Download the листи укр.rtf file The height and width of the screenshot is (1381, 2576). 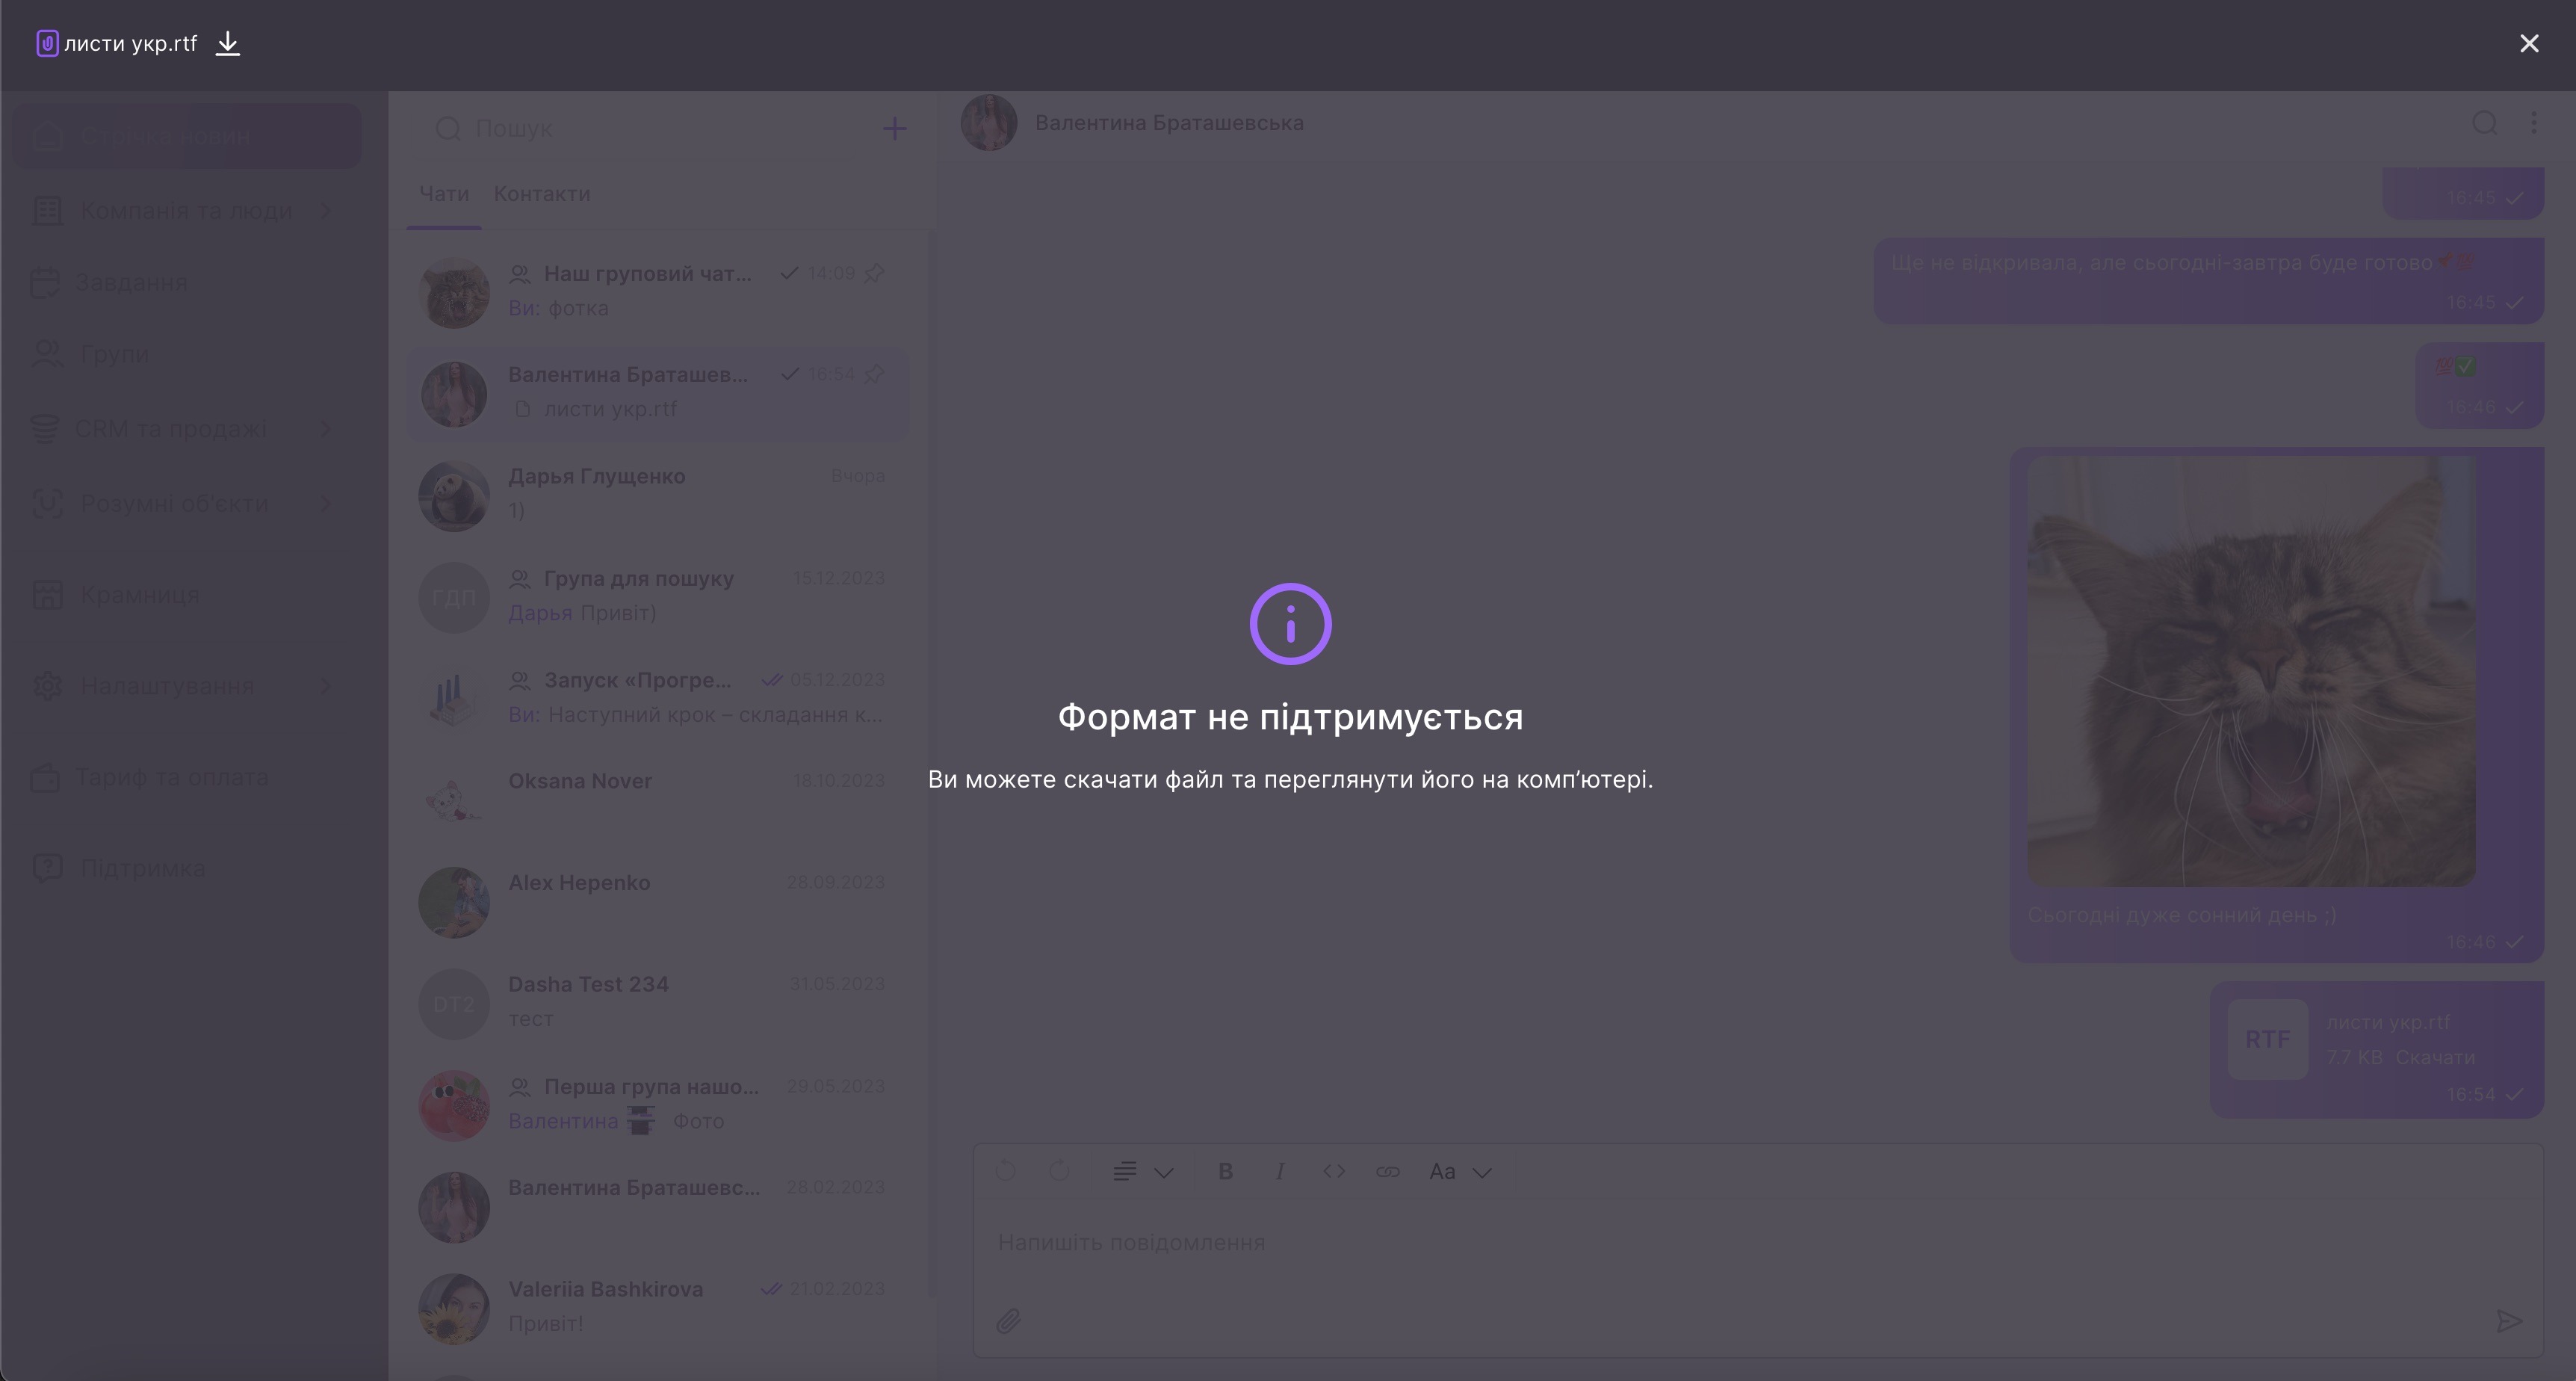228,44
